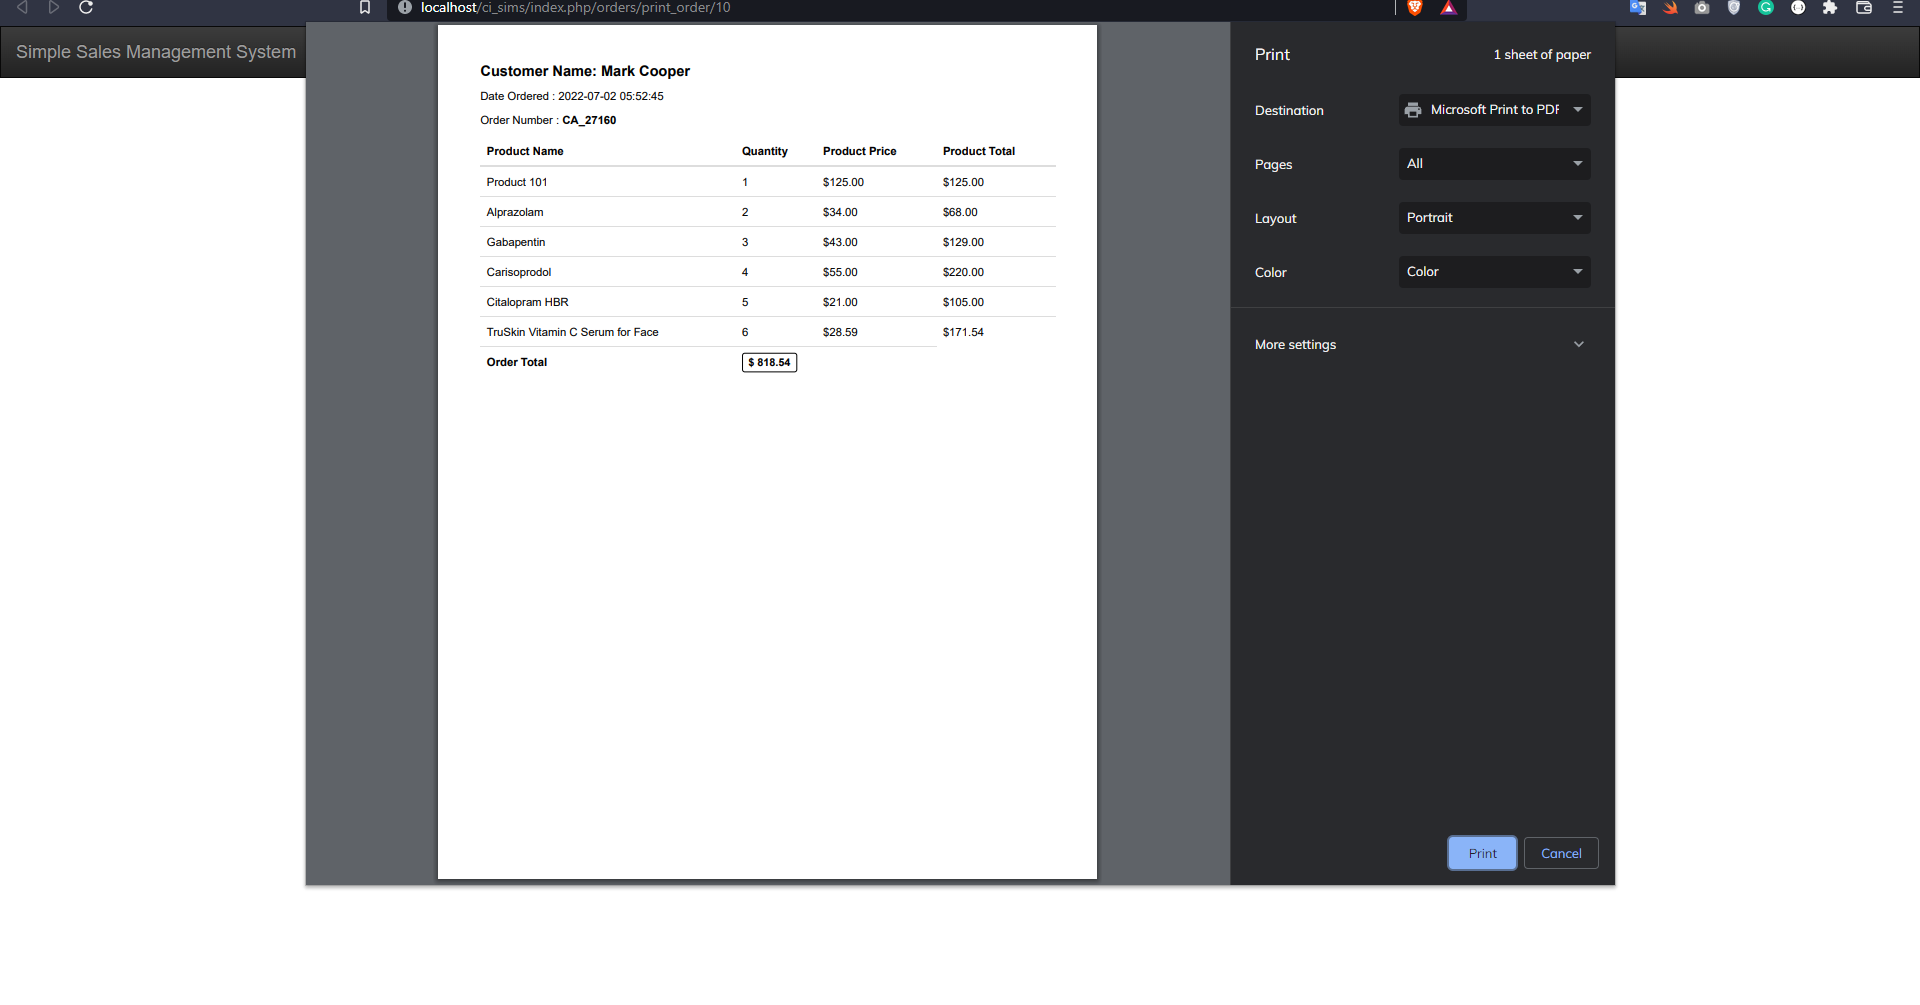Expand More settings section

1421,344
